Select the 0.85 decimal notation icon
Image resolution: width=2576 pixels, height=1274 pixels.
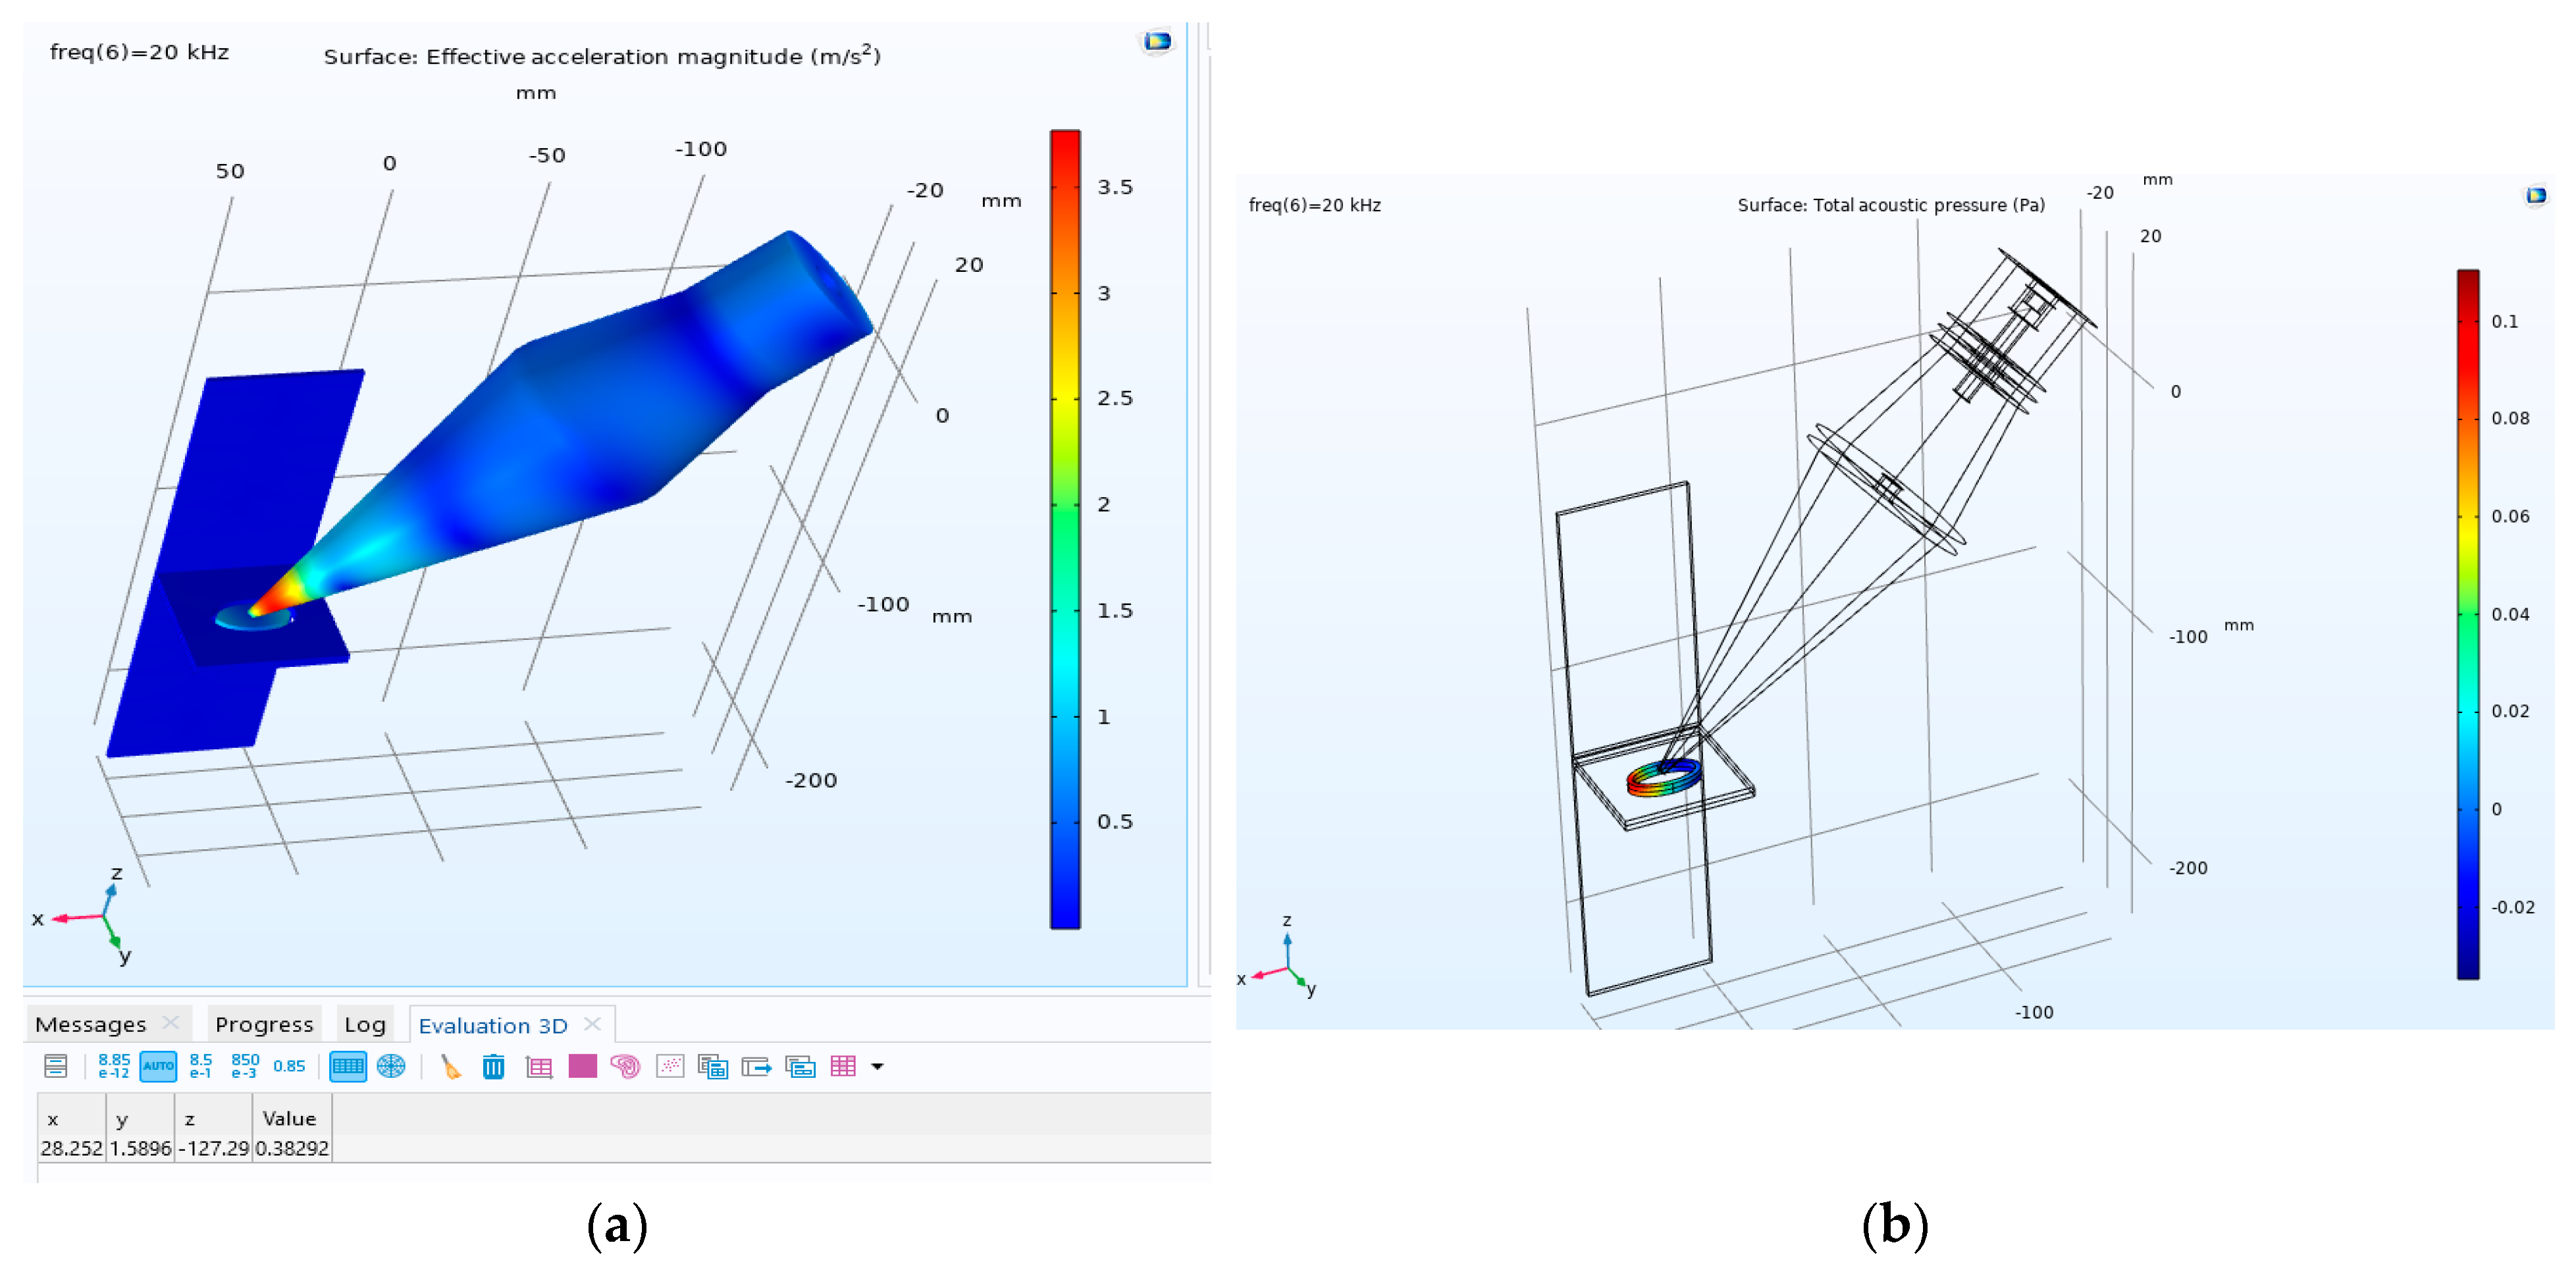click(x=289, y=1066)
